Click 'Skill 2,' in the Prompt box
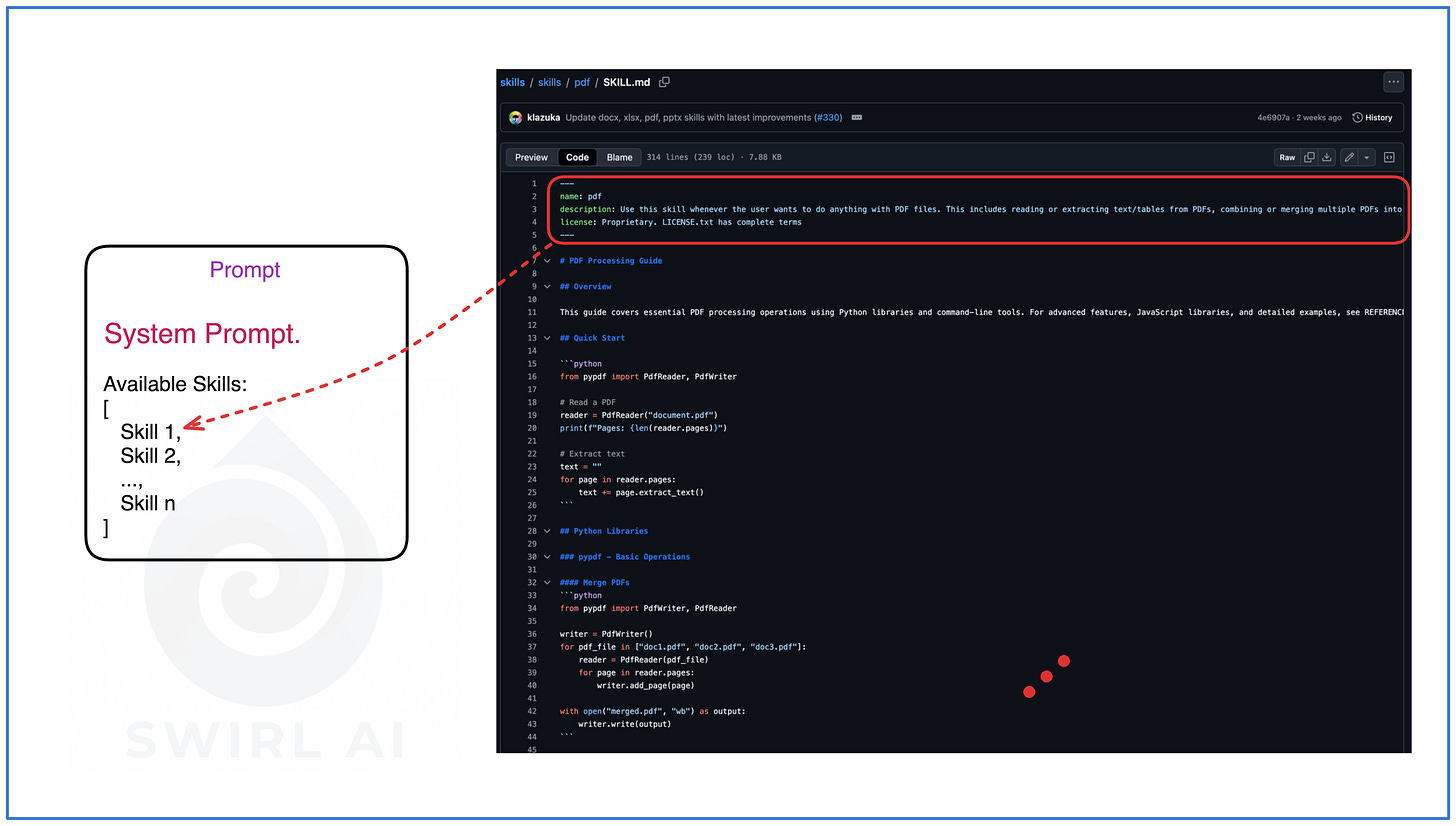 click(x=151, y=456)
